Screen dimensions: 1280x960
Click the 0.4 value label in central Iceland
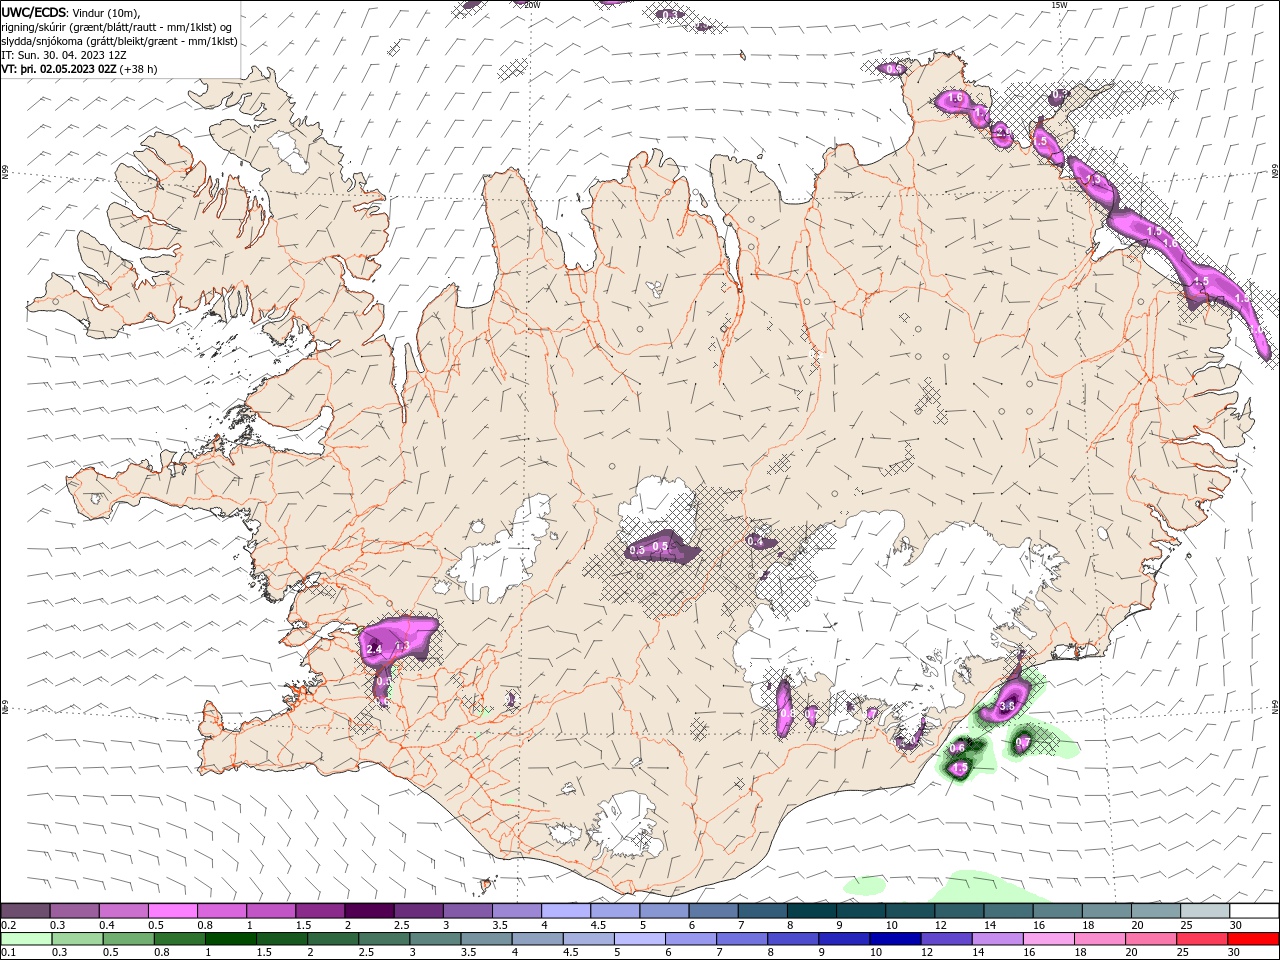[x=756, y=541]
